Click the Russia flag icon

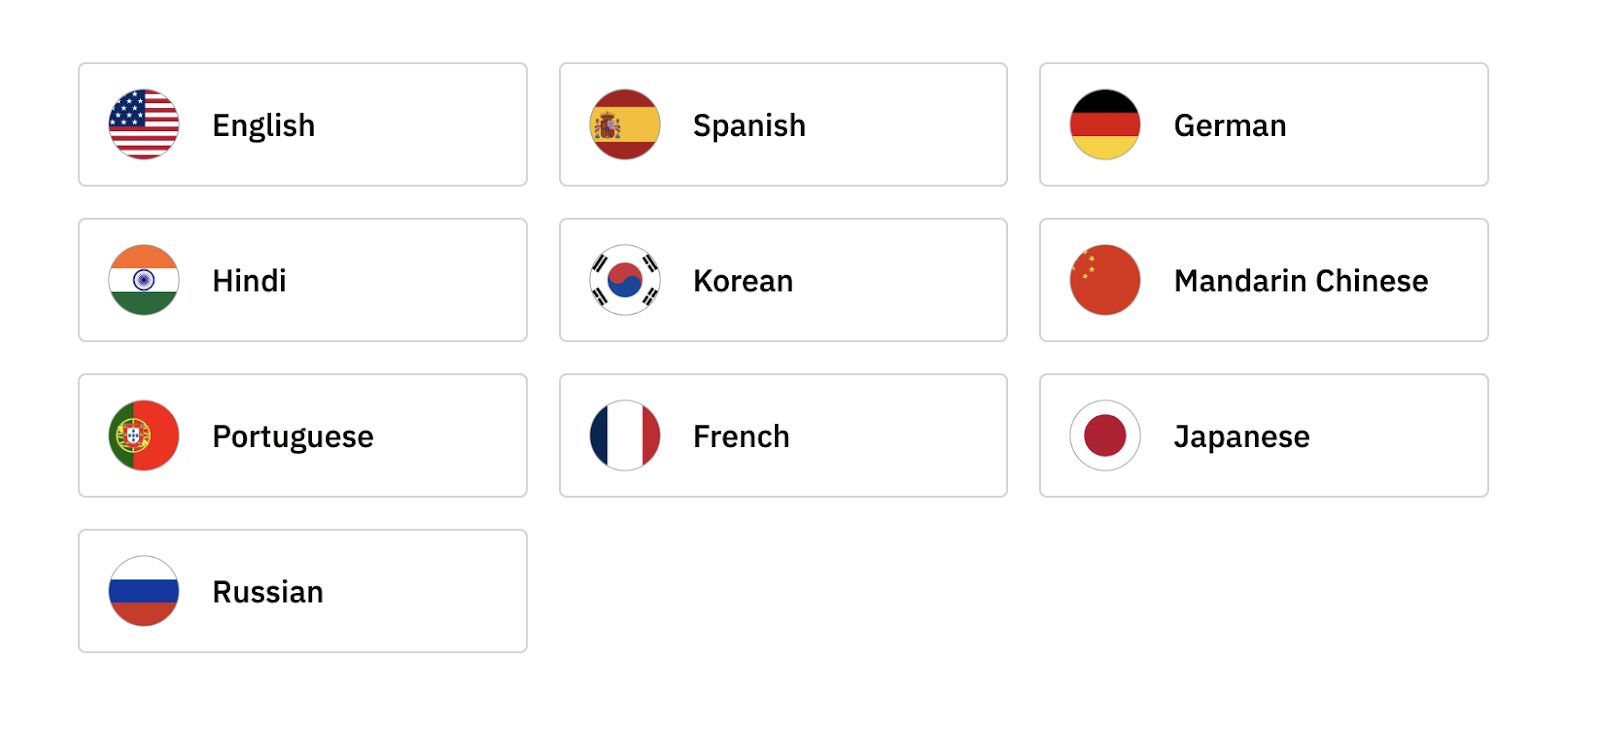[144, 591]
